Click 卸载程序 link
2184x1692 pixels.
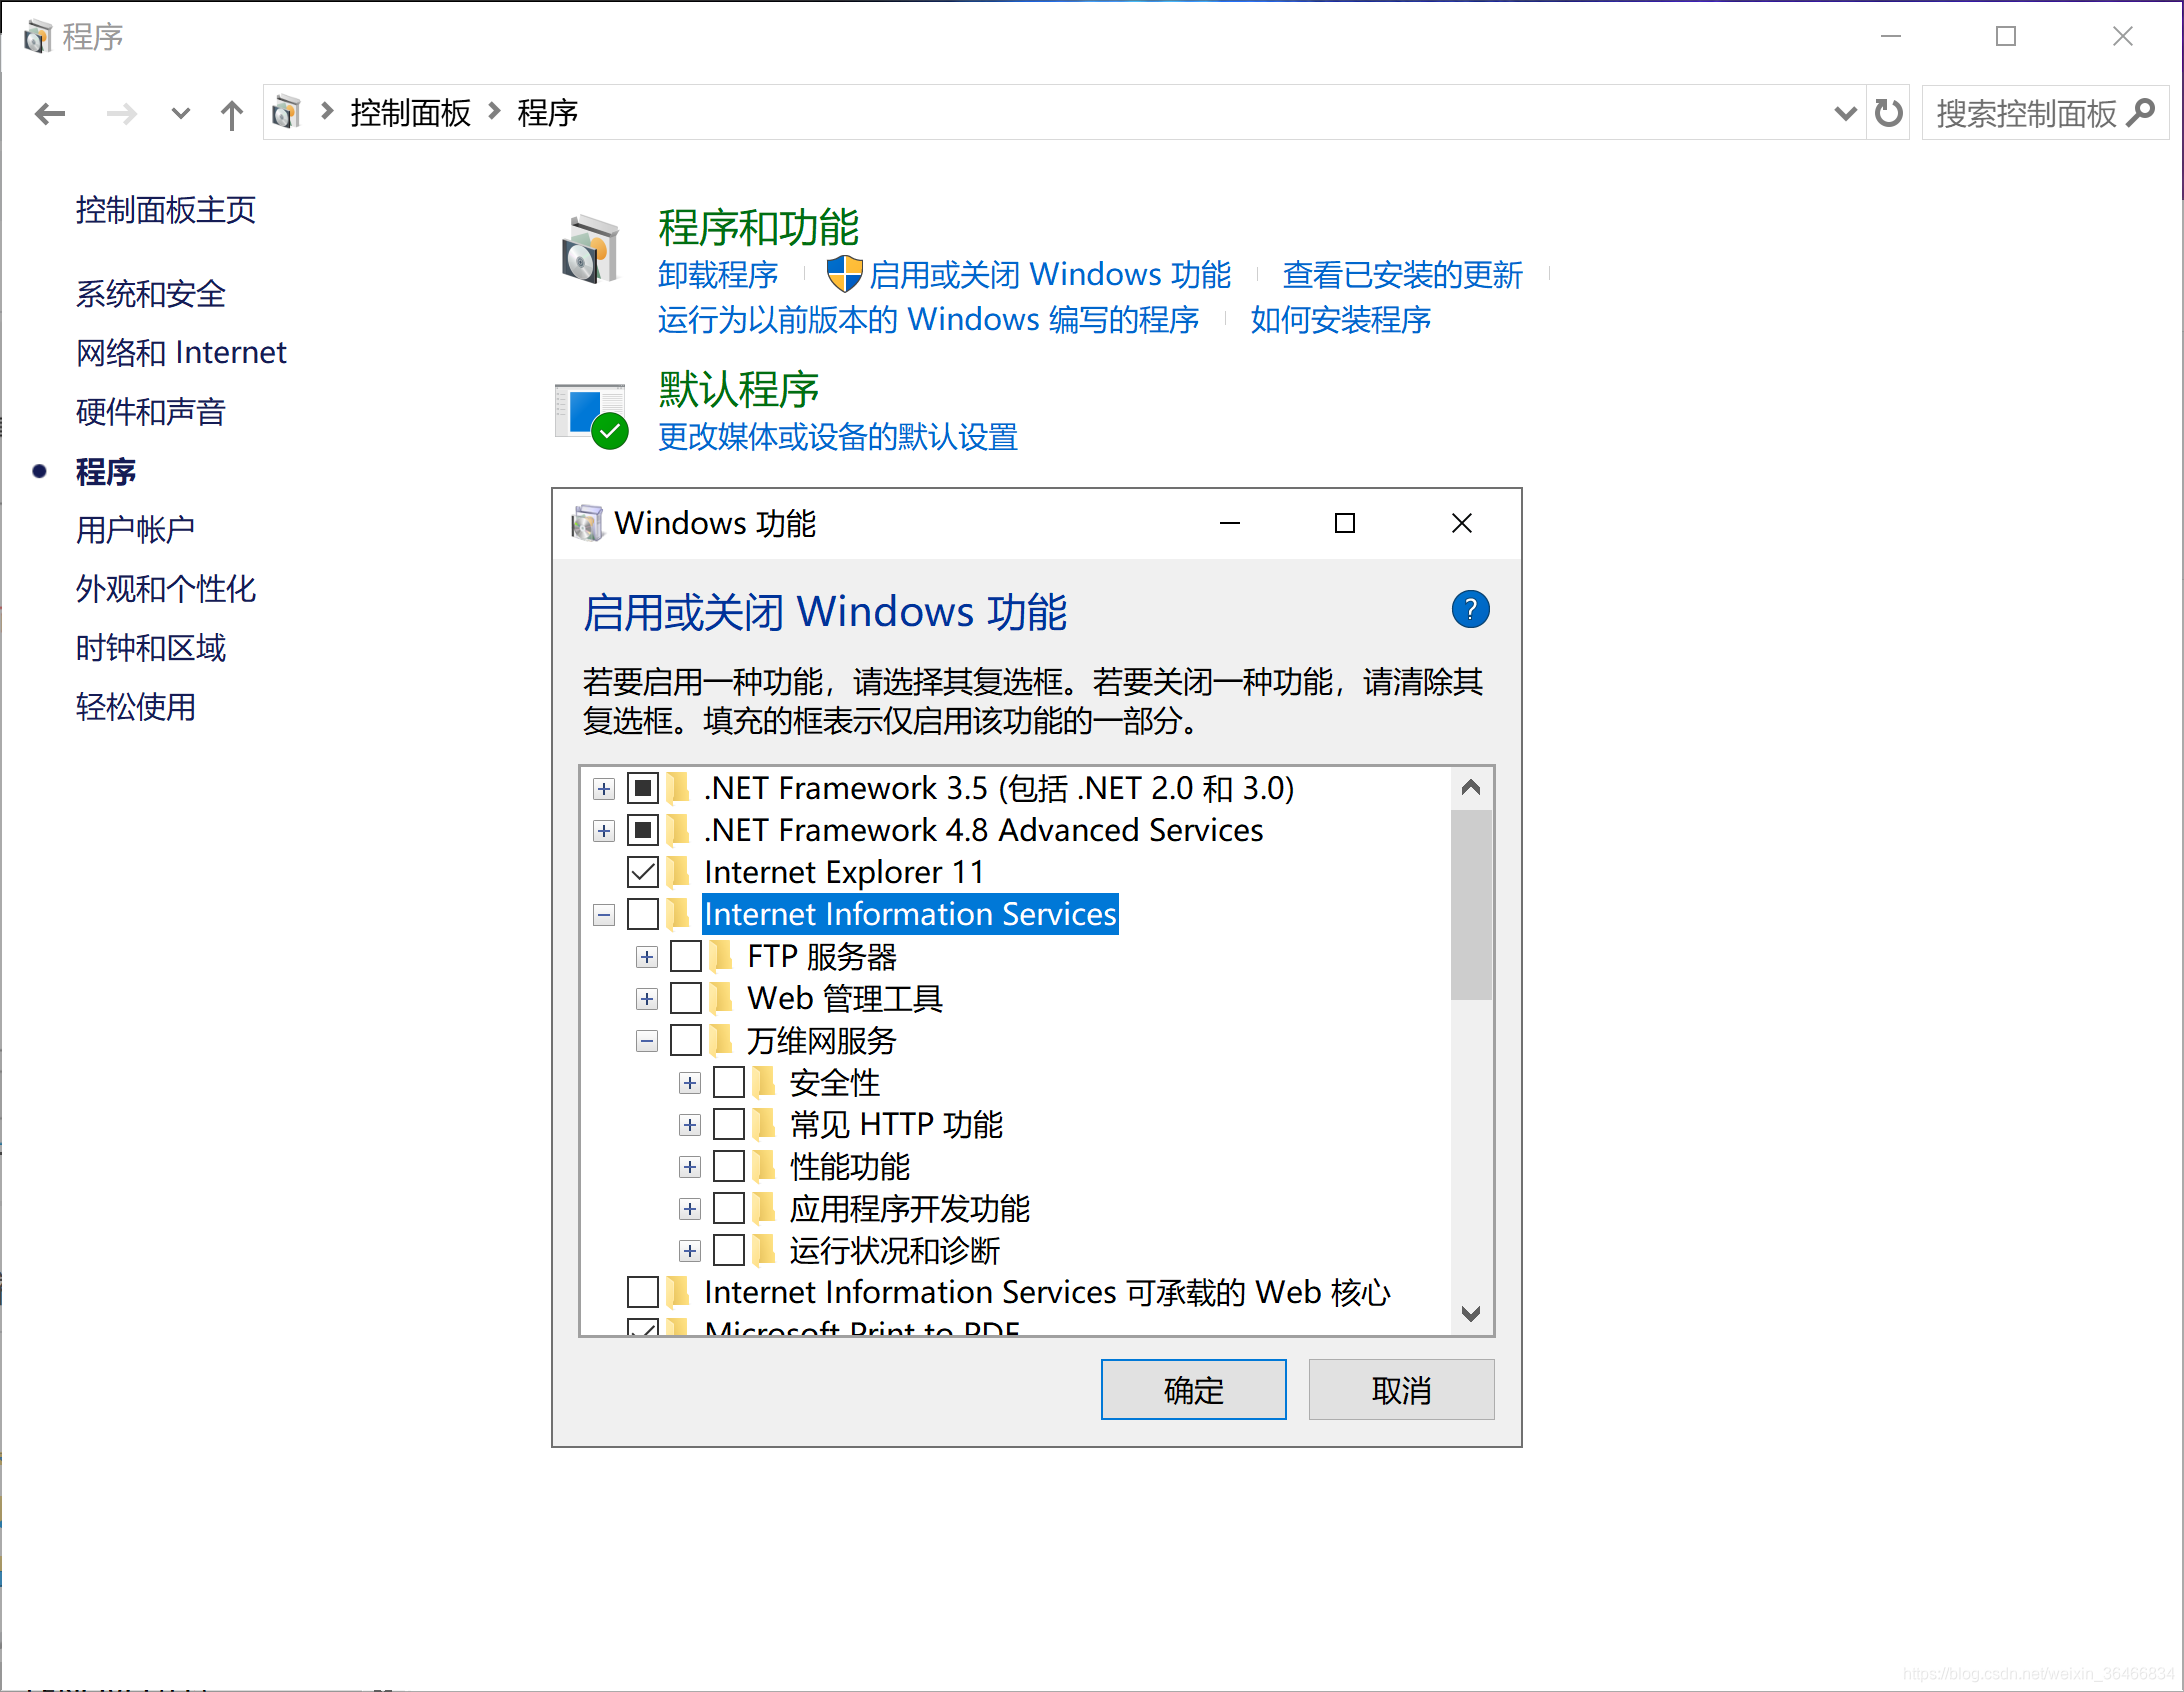718,274
